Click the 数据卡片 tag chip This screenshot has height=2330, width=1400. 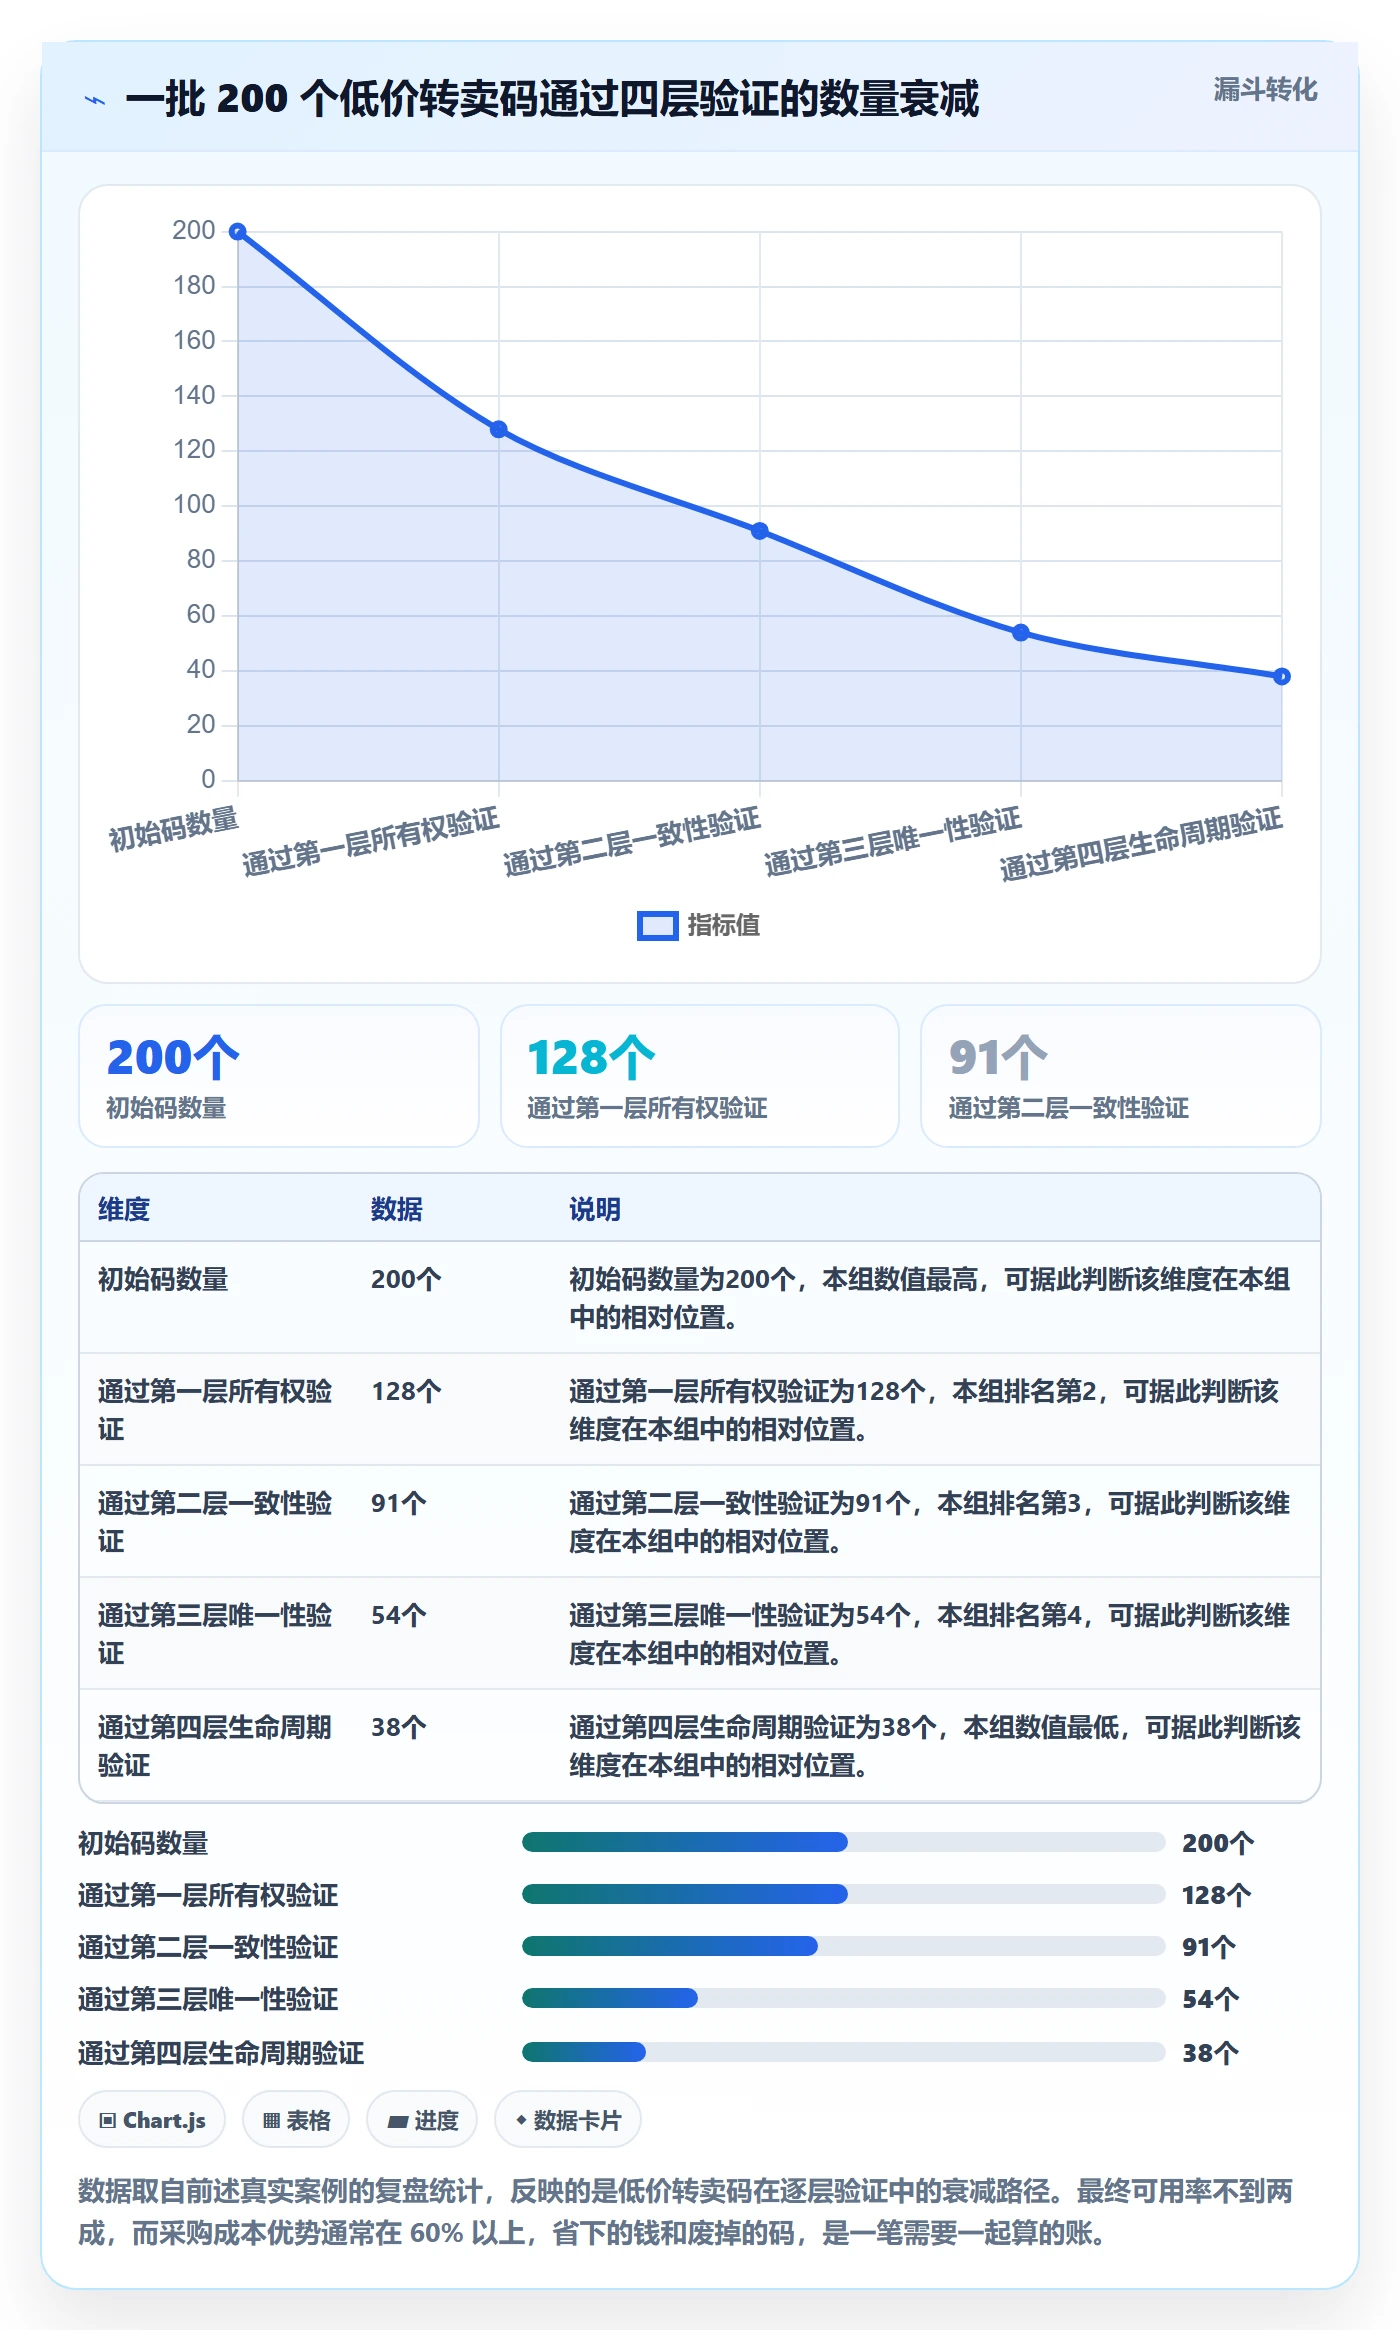pyautogui.click(x=568, y=2120)
